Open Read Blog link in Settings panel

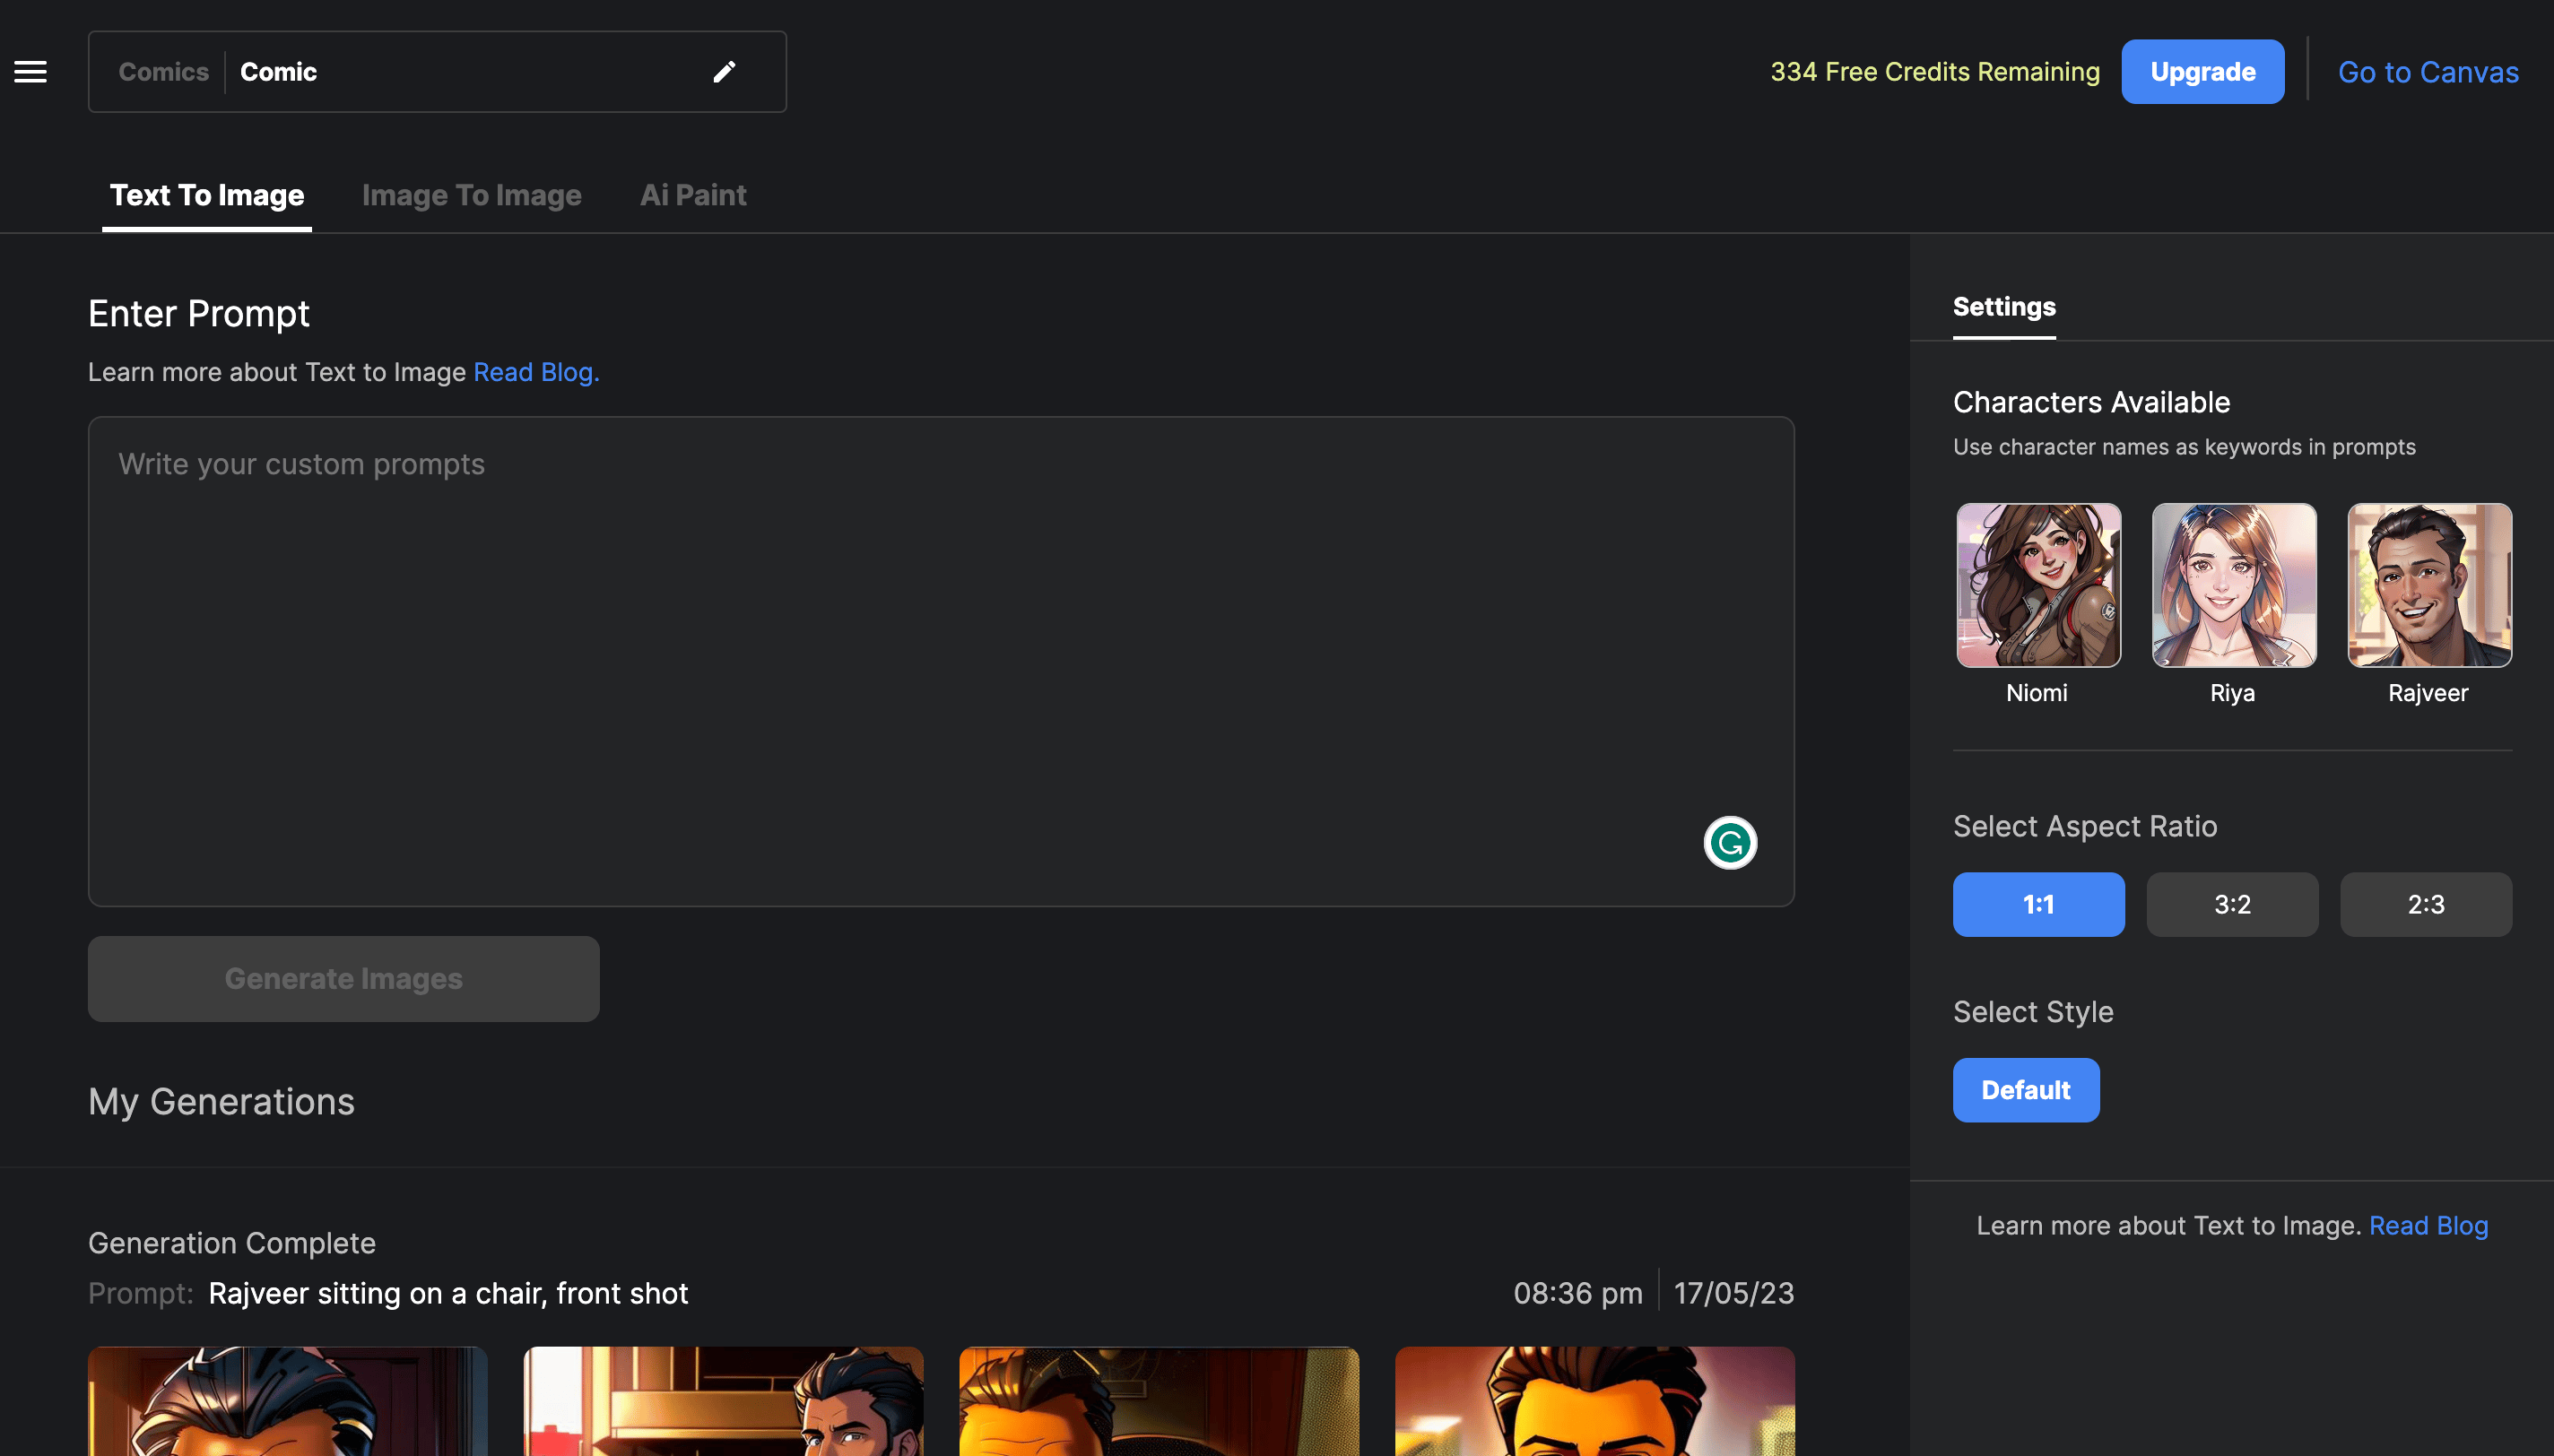click(2428, 1225)
